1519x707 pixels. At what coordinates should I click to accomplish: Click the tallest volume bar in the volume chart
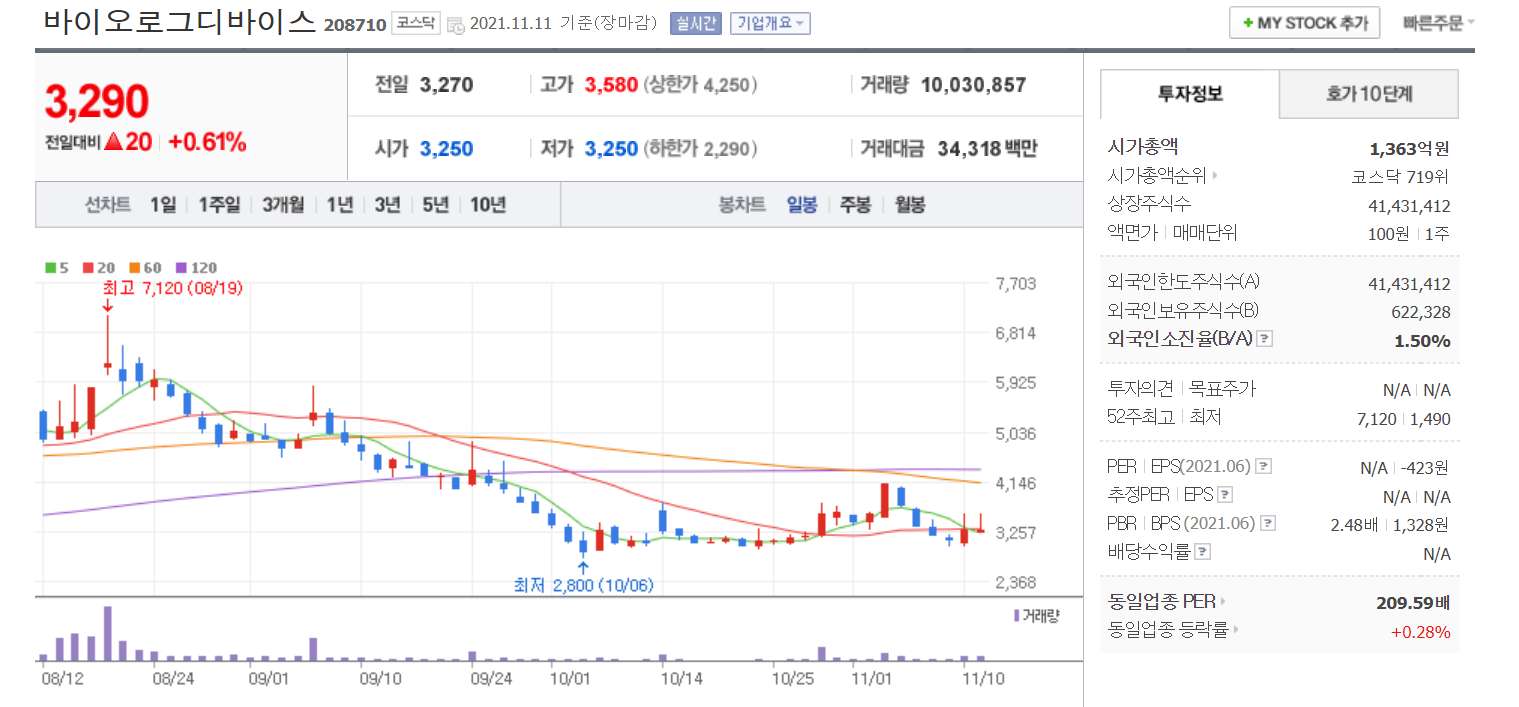click(x=108, y=633)
